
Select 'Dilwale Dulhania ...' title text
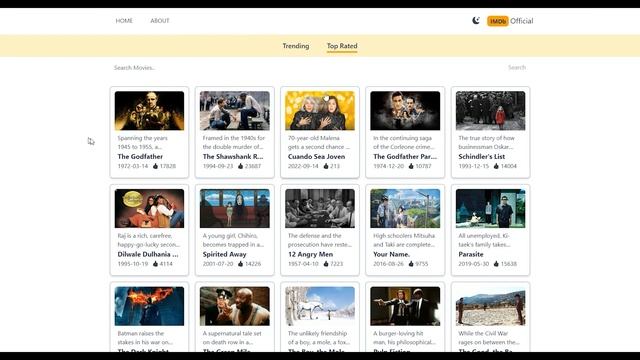pyautogui.click(x=148, y=254)
